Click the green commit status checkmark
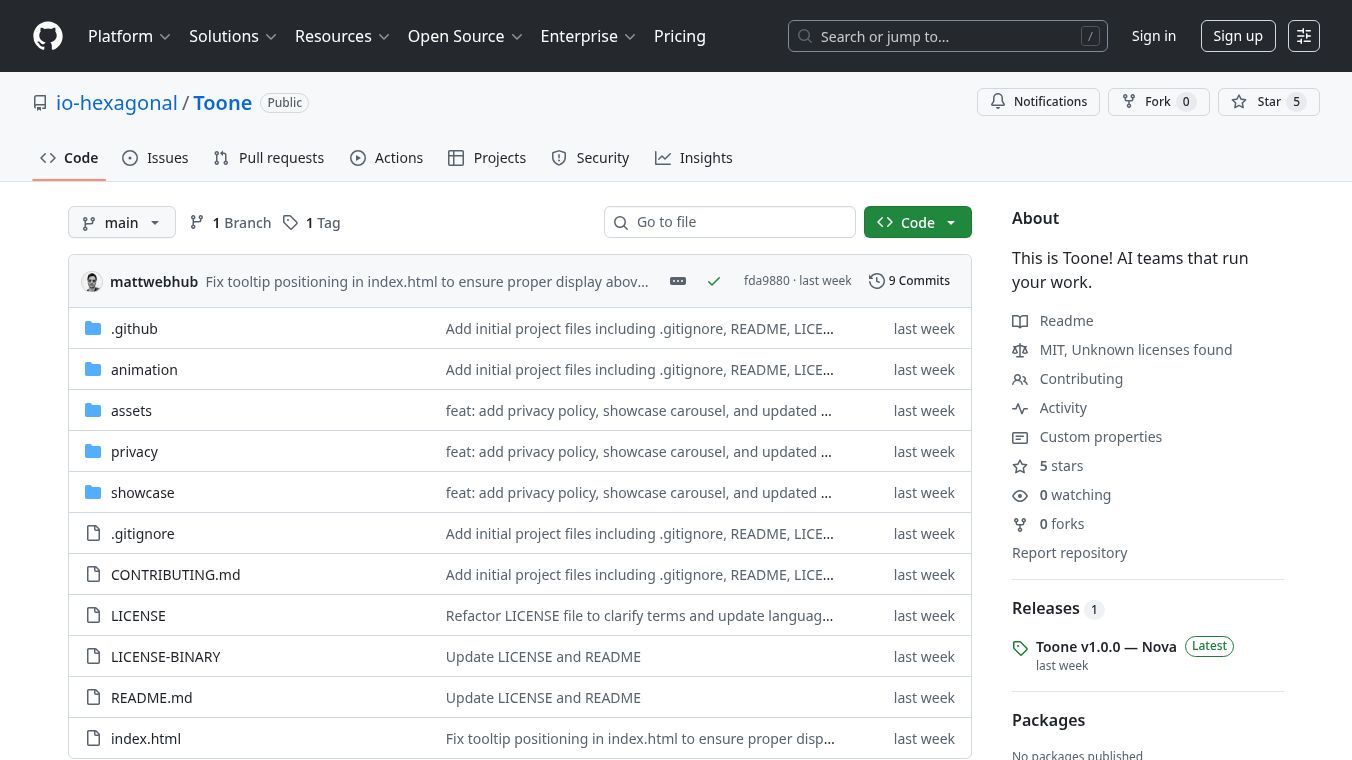 pyautogui.click(x=713, y=282)
